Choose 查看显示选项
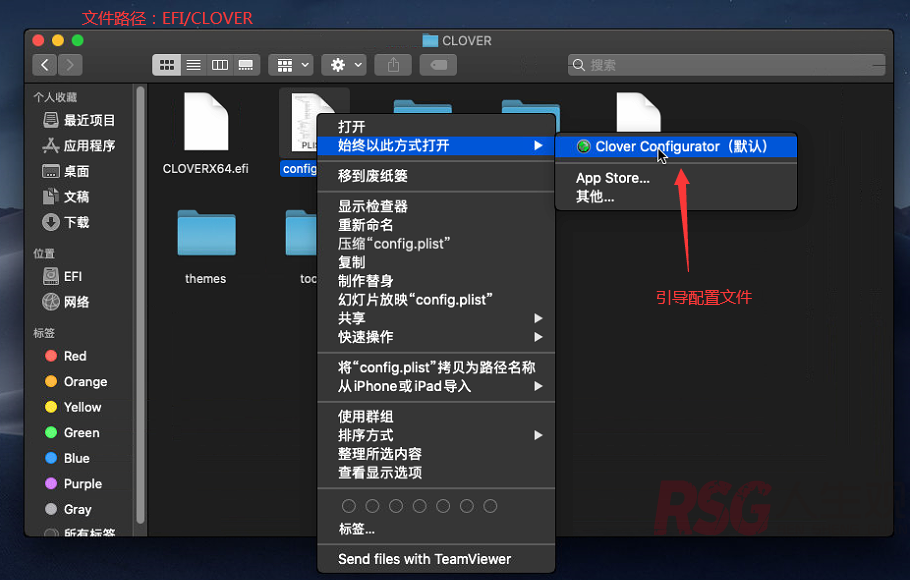This screenshot has height=580, width=910. click(436, 473)
